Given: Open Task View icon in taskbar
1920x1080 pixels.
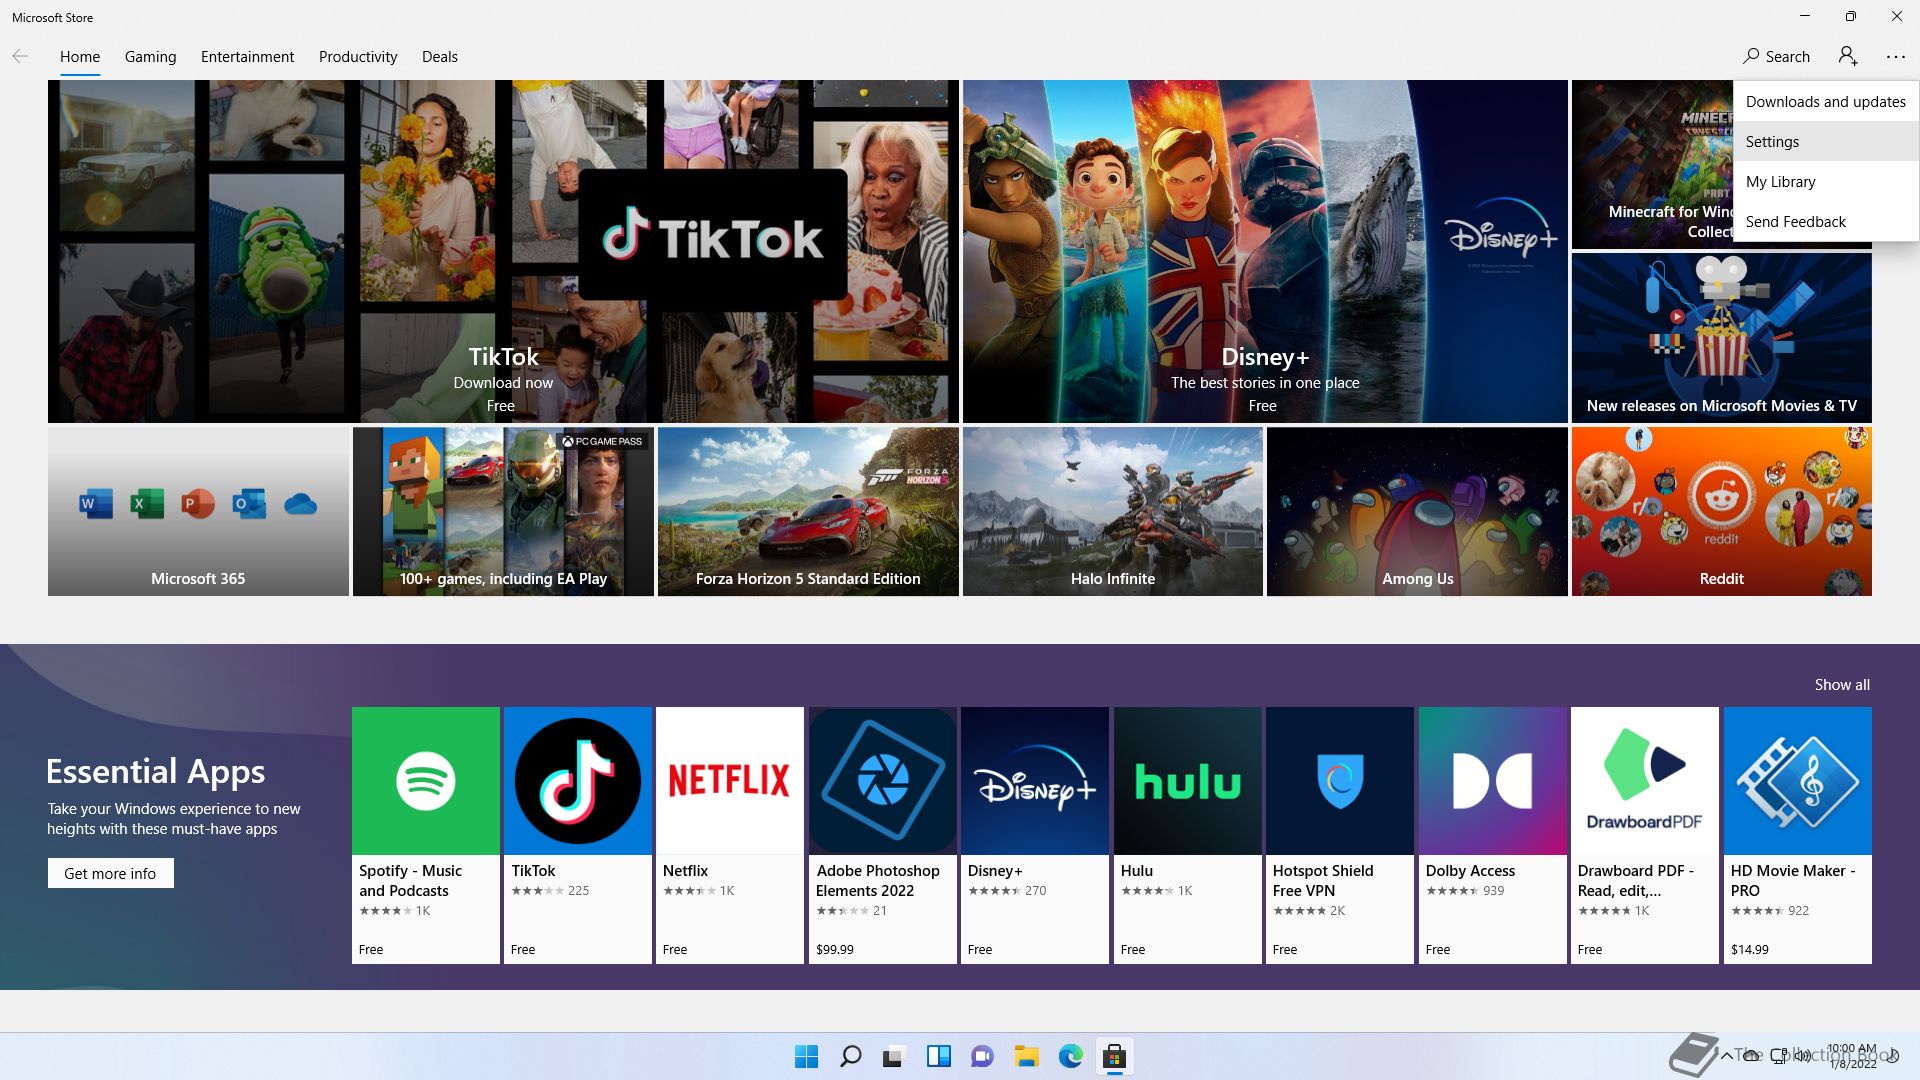Looking at the screenshot, I should point(894,1056).
